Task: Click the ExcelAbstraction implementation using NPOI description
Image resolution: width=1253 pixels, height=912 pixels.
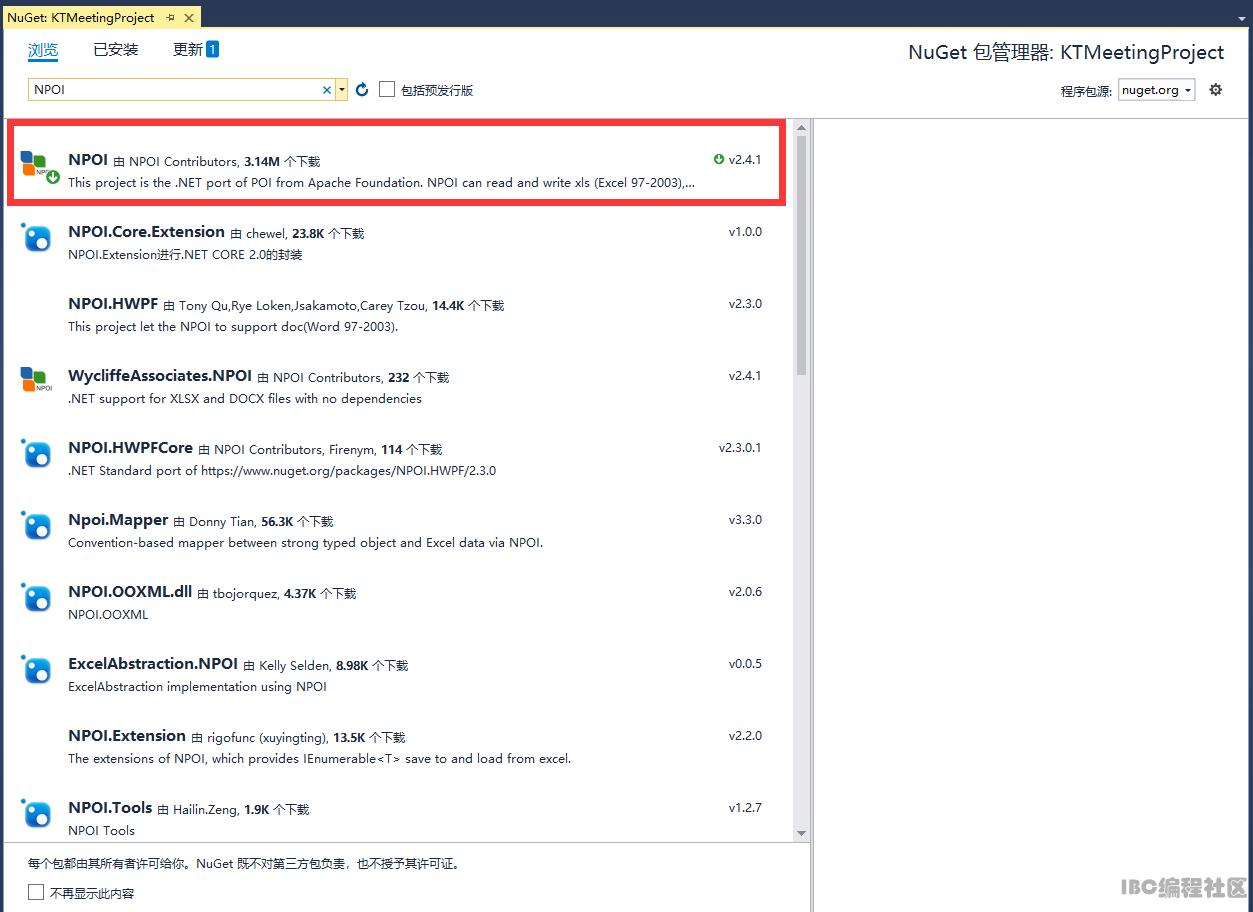Action: pos(197,687)
